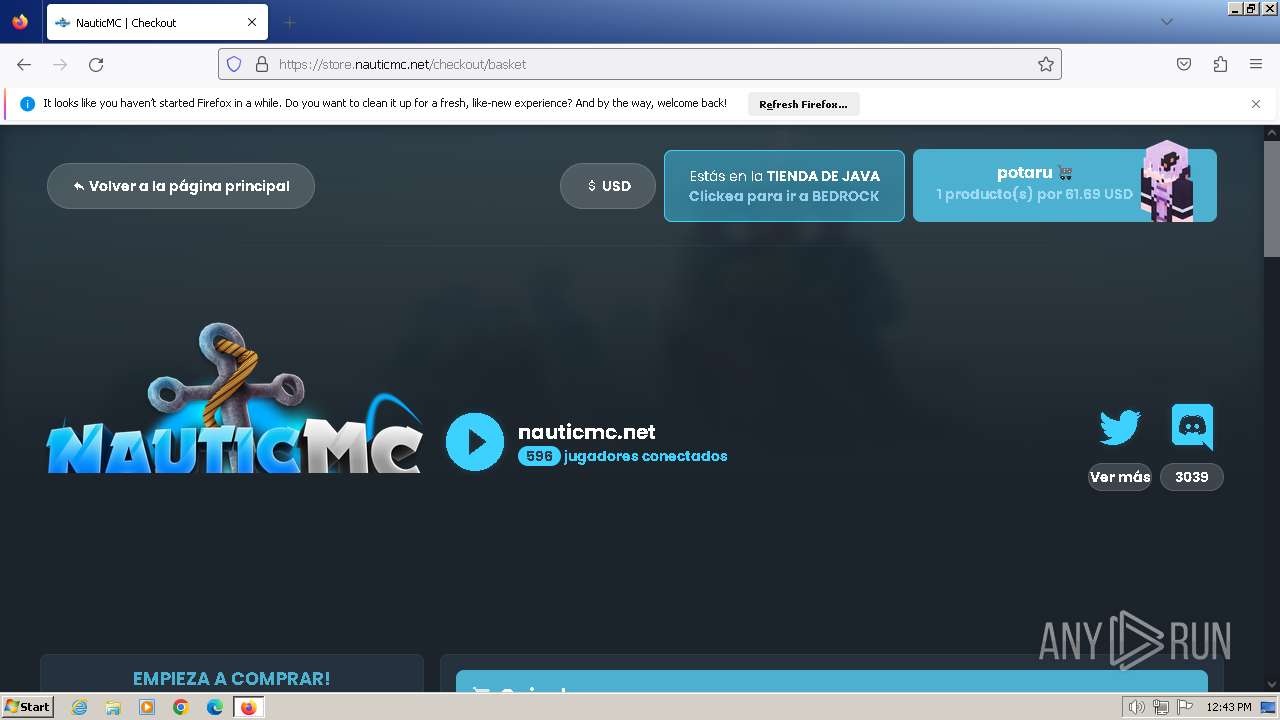Click the network tray icon
The width and height of the screenshot is (1280, 720).
coord(1161,707)
